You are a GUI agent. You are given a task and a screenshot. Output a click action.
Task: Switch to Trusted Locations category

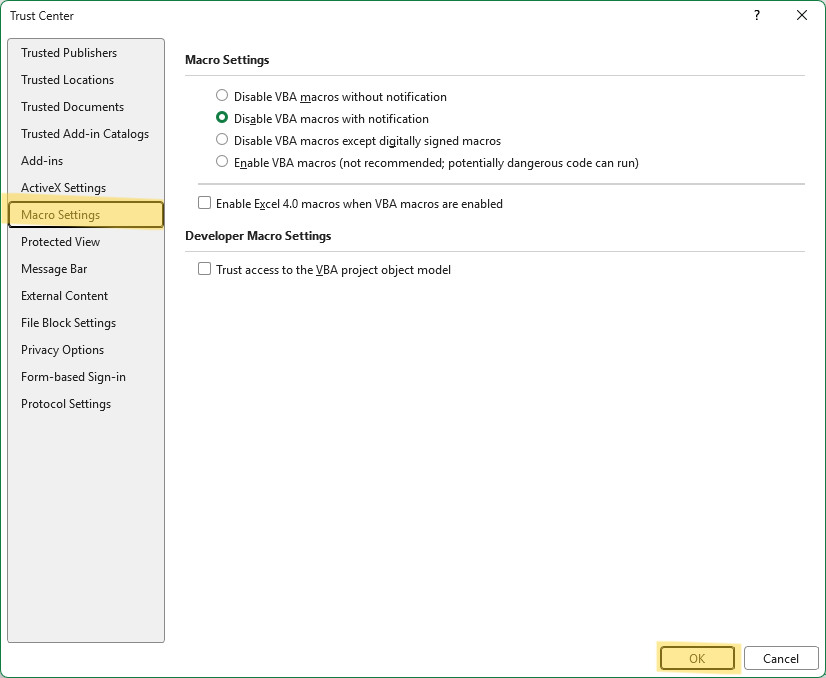pos(67,80)
